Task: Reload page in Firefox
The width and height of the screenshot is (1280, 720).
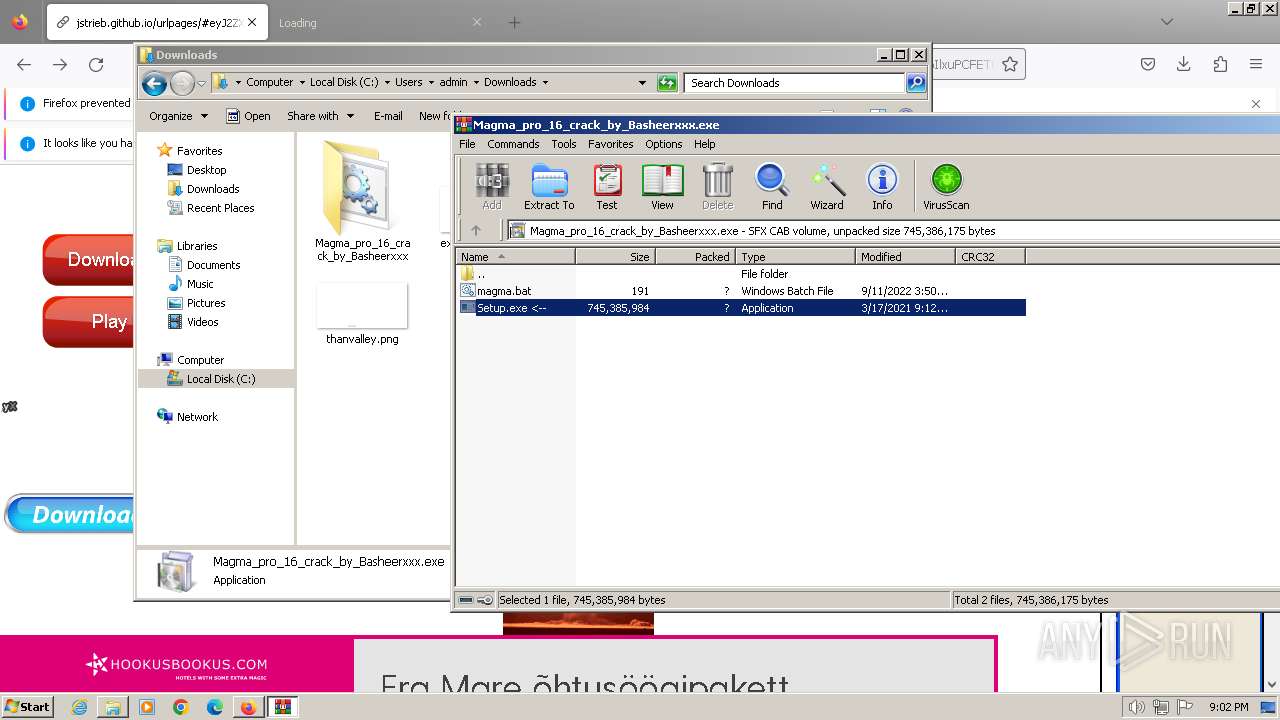Action: 96,64
